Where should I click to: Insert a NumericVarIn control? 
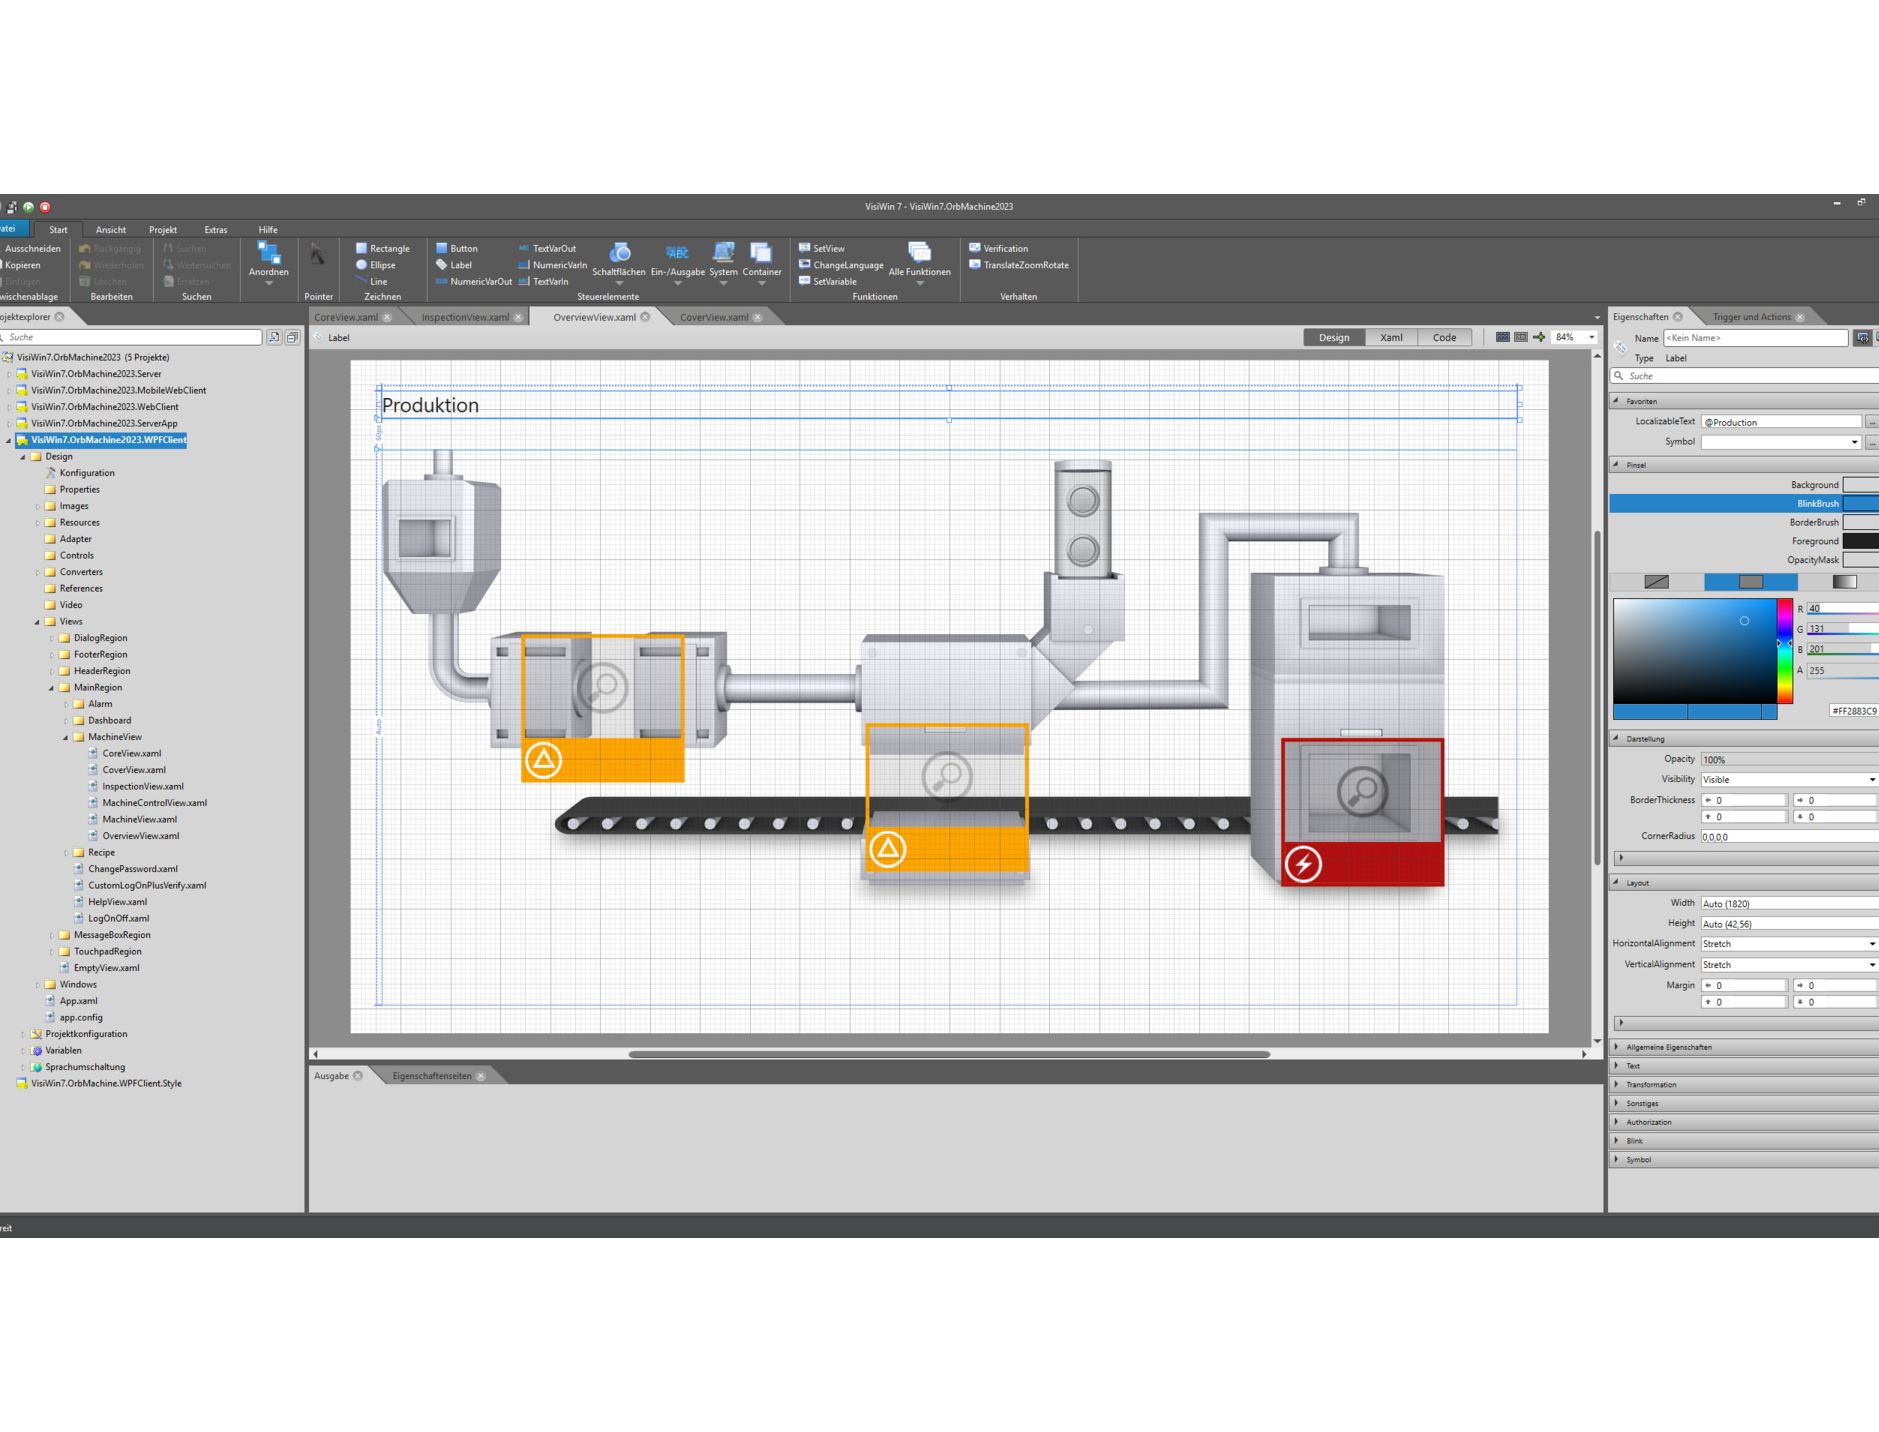point(552,265)
